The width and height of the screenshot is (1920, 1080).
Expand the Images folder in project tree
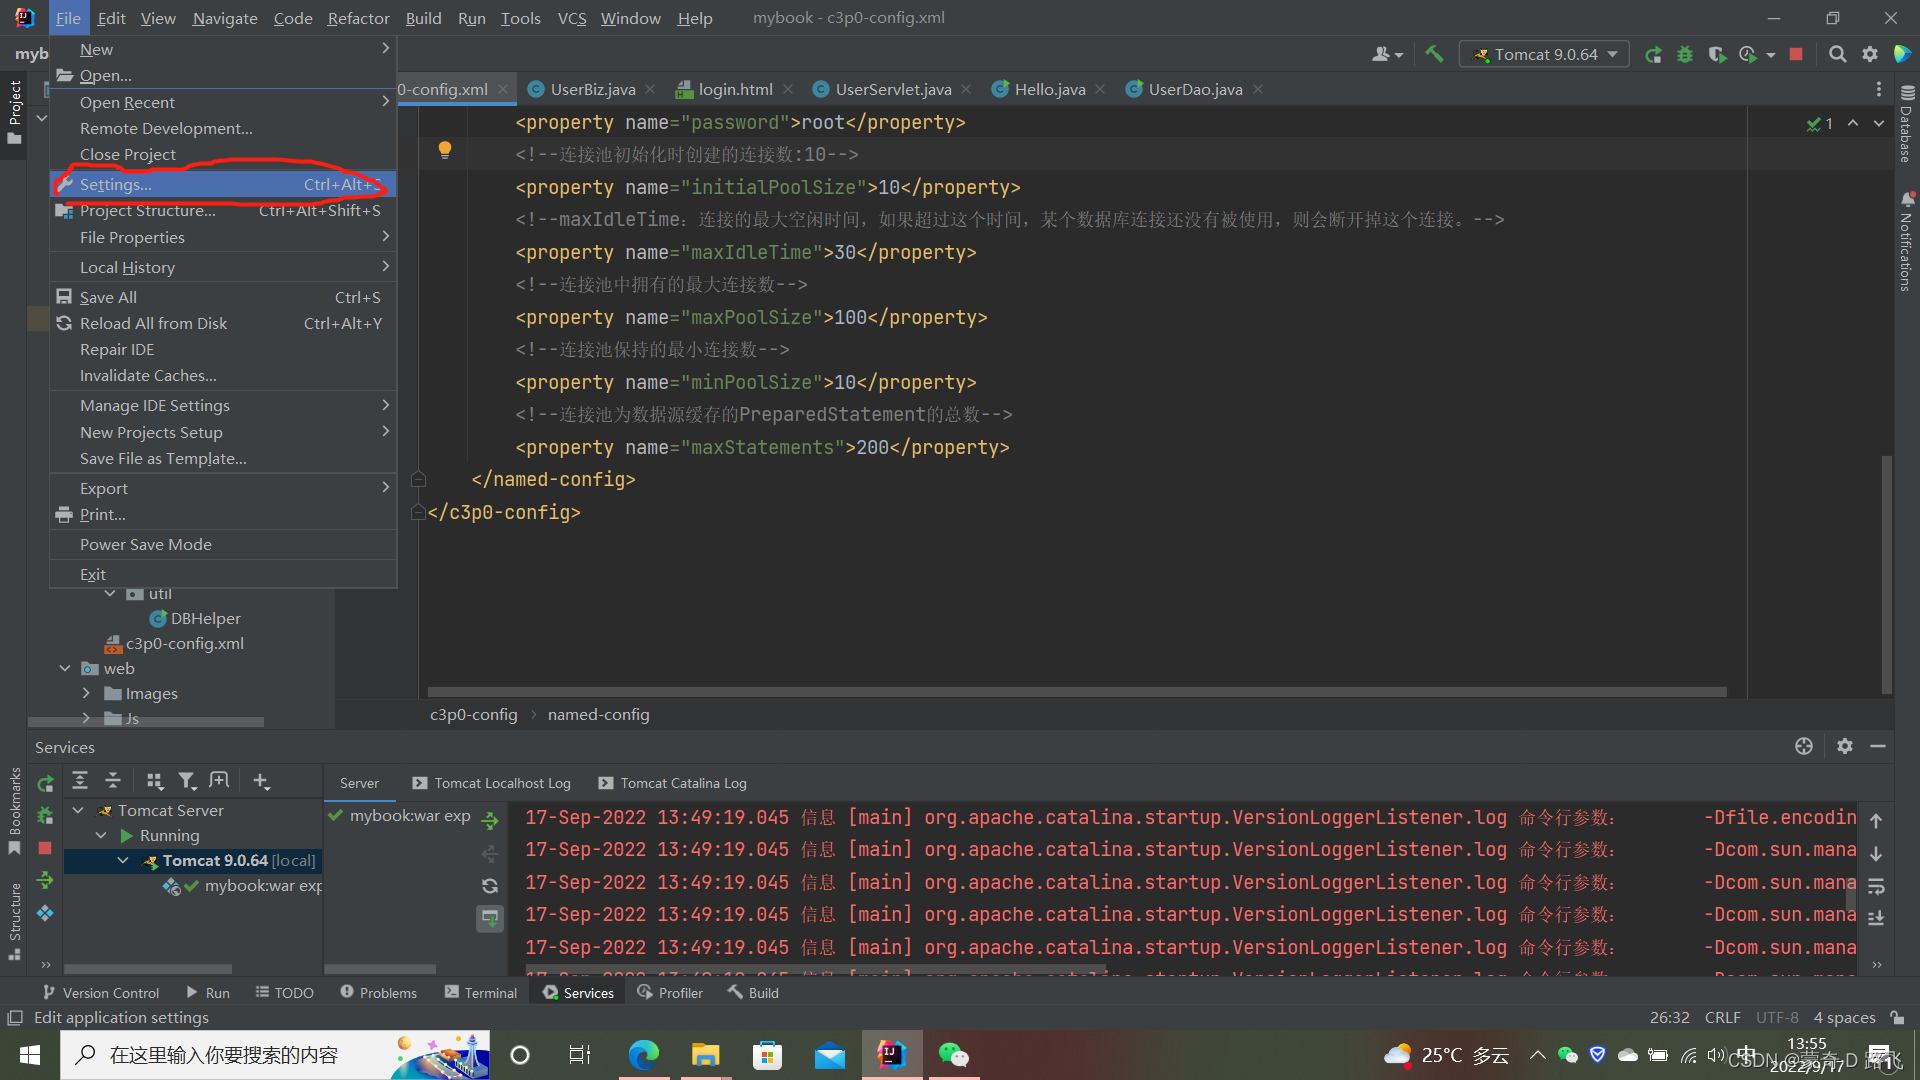[x=86, y=693]
